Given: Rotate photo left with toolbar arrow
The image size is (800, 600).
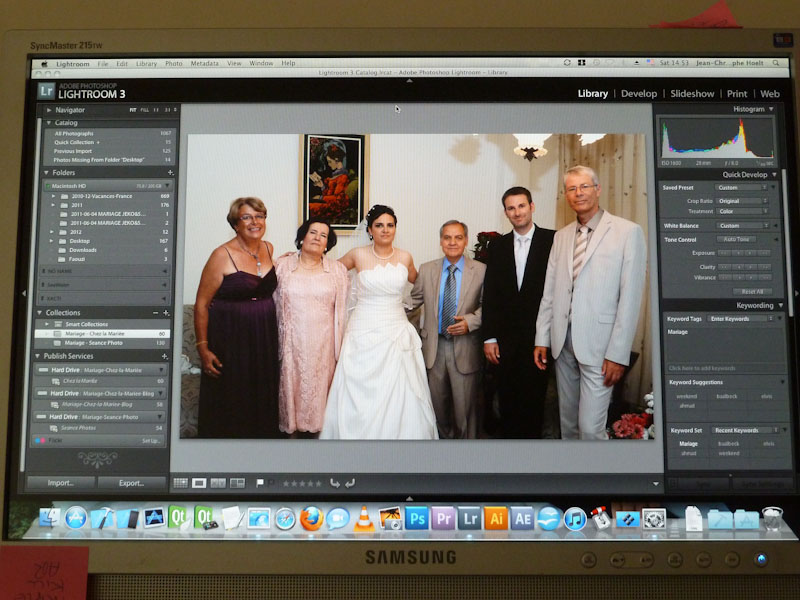Looking at the screenshot, I should tap(334, 483).
